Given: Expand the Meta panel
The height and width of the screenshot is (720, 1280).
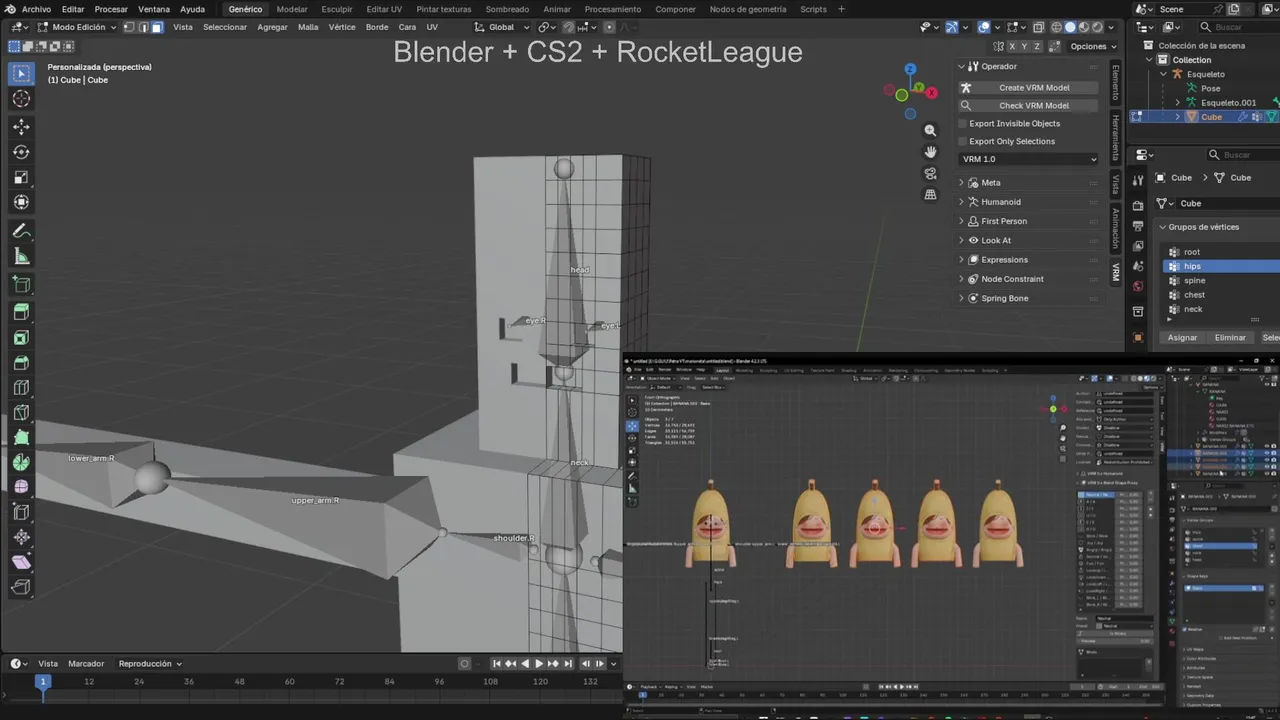Looking at the screenshot, I should [990, 182].
